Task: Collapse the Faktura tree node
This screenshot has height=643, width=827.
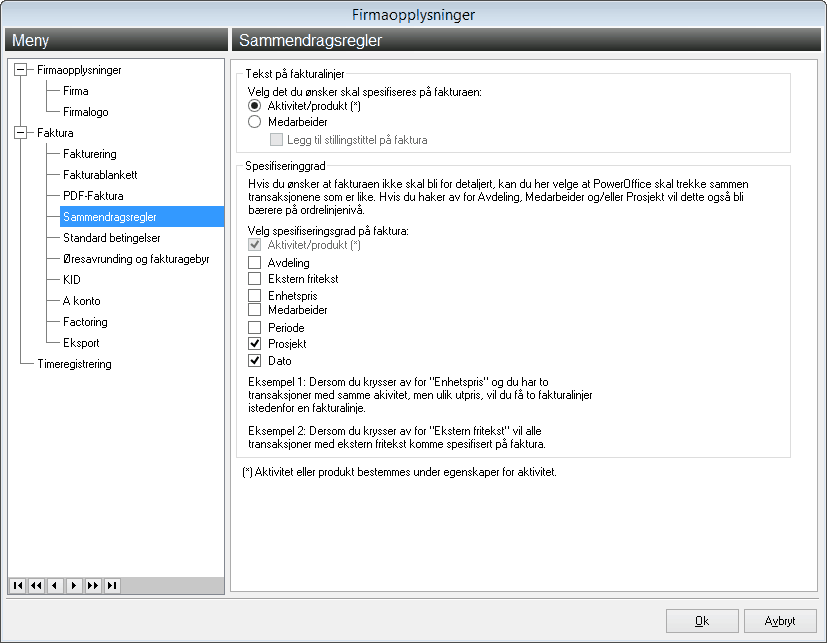Action: (x=21, y=133)
